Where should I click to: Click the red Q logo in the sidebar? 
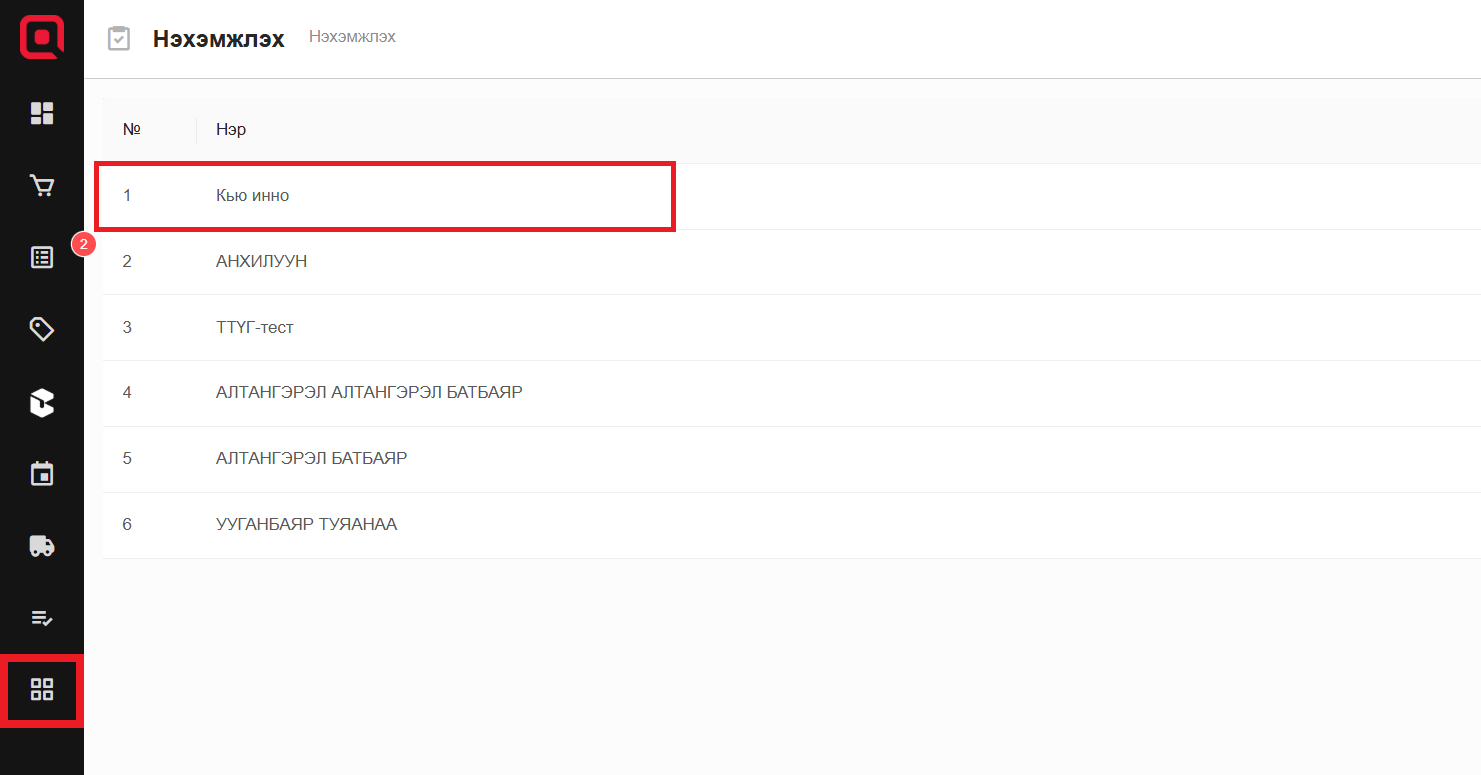[x=42, y=38]
